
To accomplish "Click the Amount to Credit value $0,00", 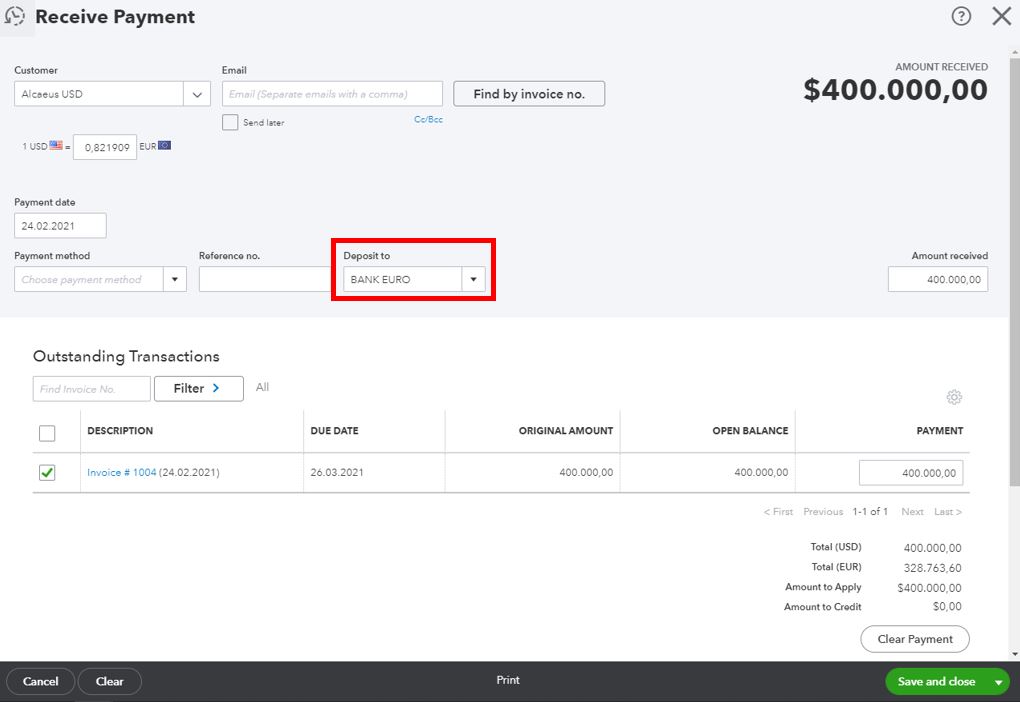I will coord(947,606).
